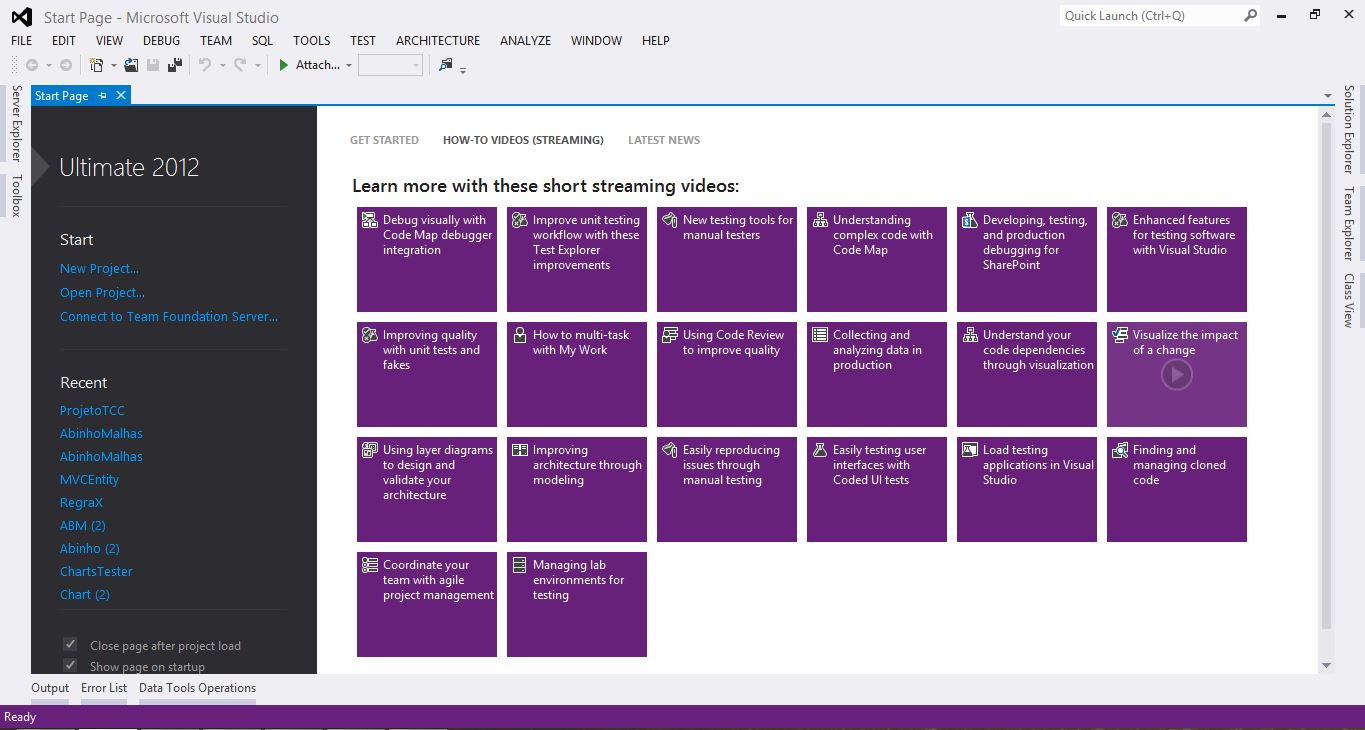The height and width of the screenshot is (730, 1365).
Task: Click the icon on Enhanced features tile
Action: tap(1120, 220)
